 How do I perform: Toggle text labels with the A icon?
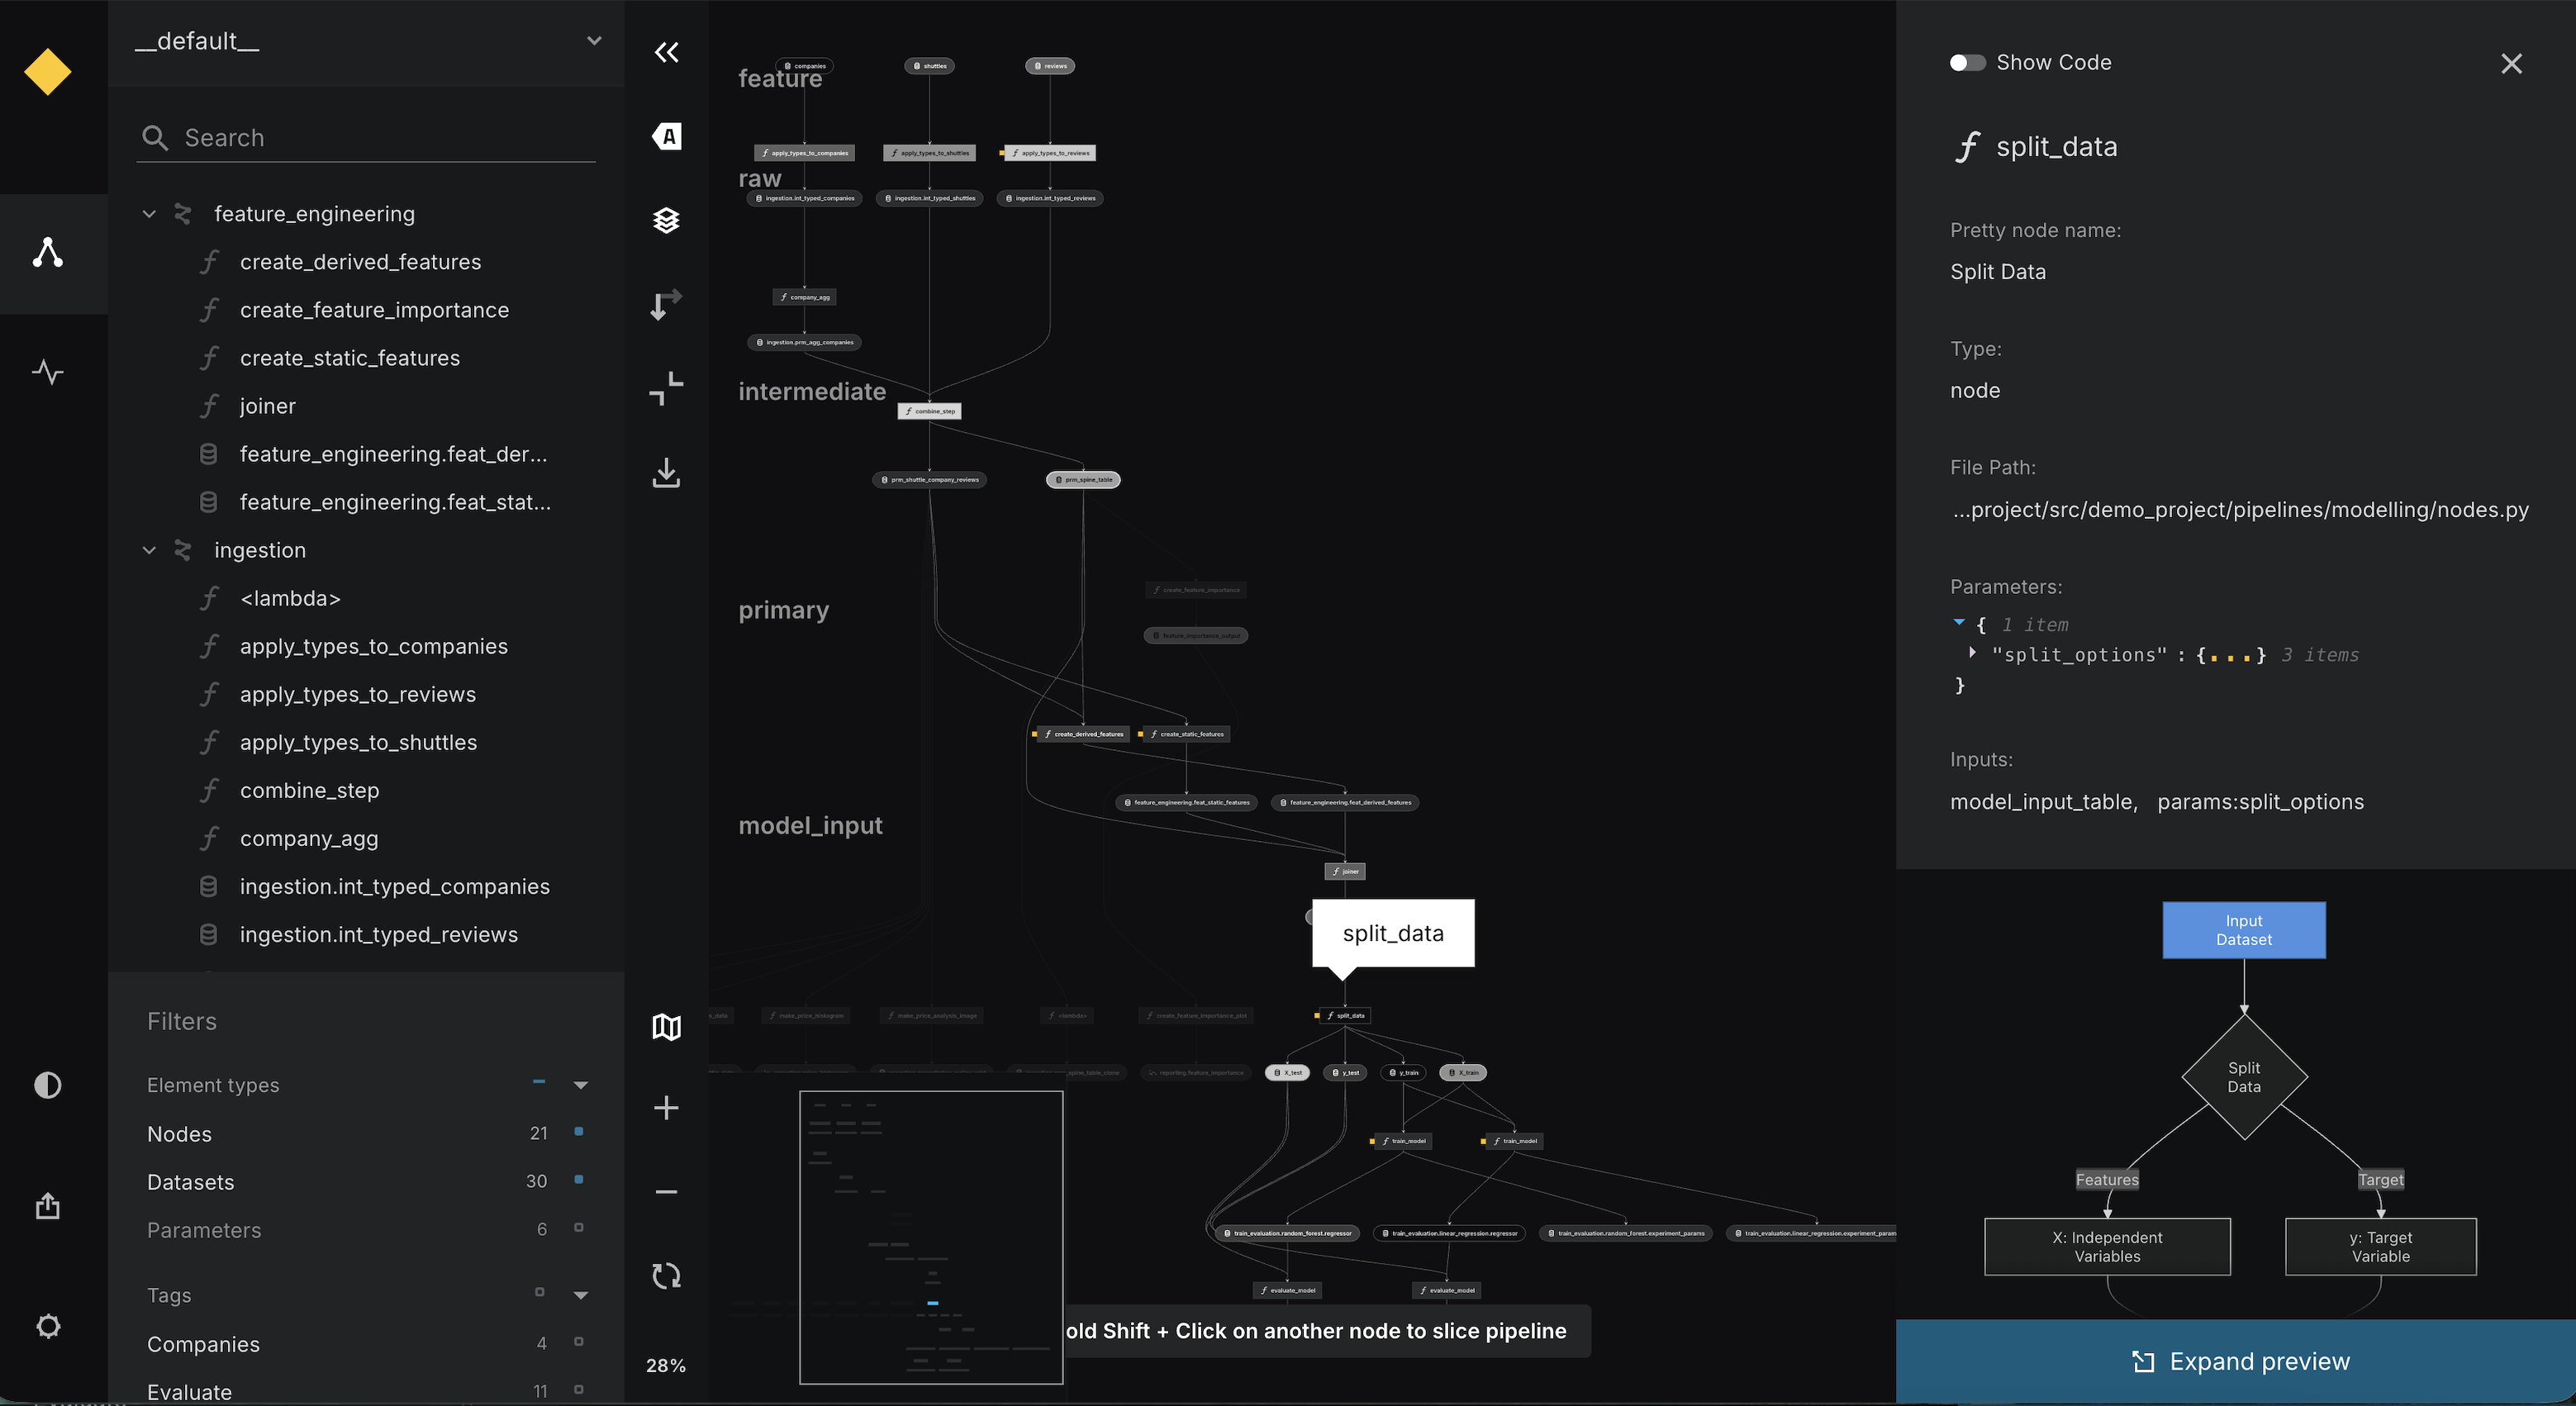pyautogui.click(x=666, y=136)
